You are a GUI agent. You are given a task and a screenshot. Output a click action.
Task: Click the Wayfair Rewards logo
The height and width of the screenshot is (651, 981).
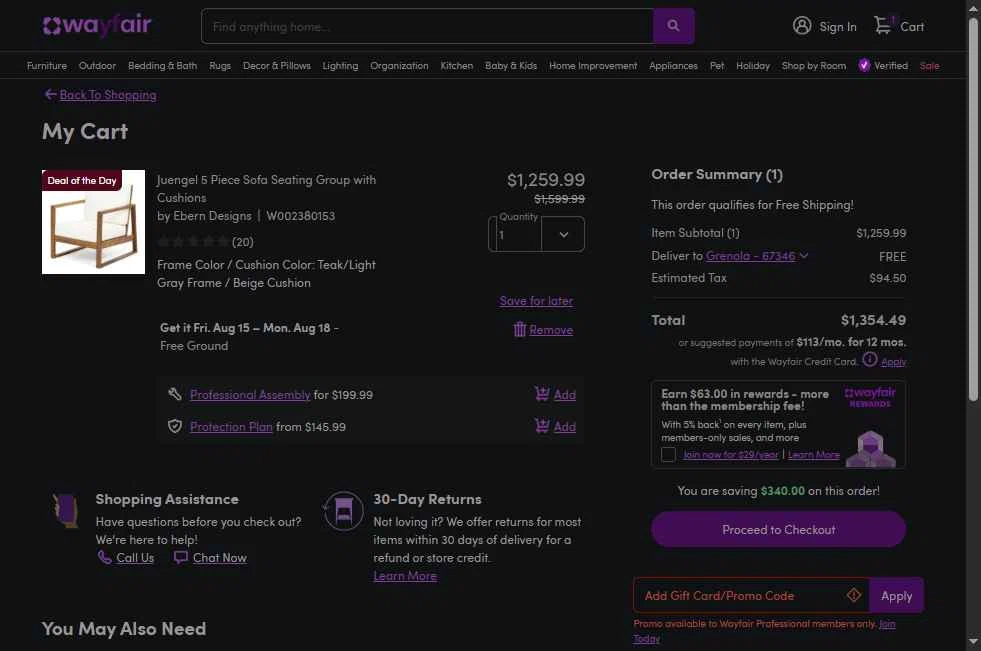[x=870, y=397]
